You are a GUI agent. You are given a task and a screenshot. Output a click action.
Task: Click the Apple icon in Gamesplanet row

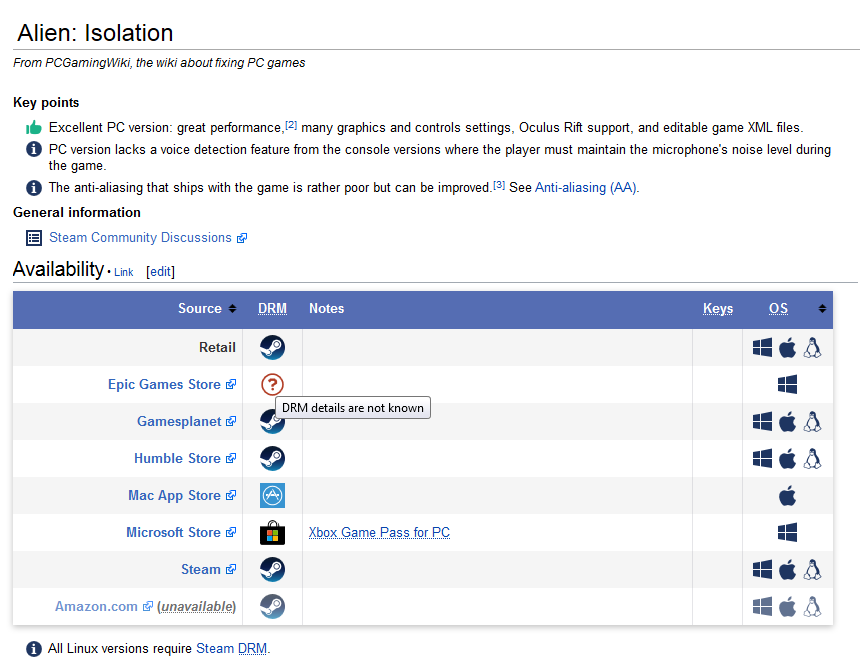[788, 421]
